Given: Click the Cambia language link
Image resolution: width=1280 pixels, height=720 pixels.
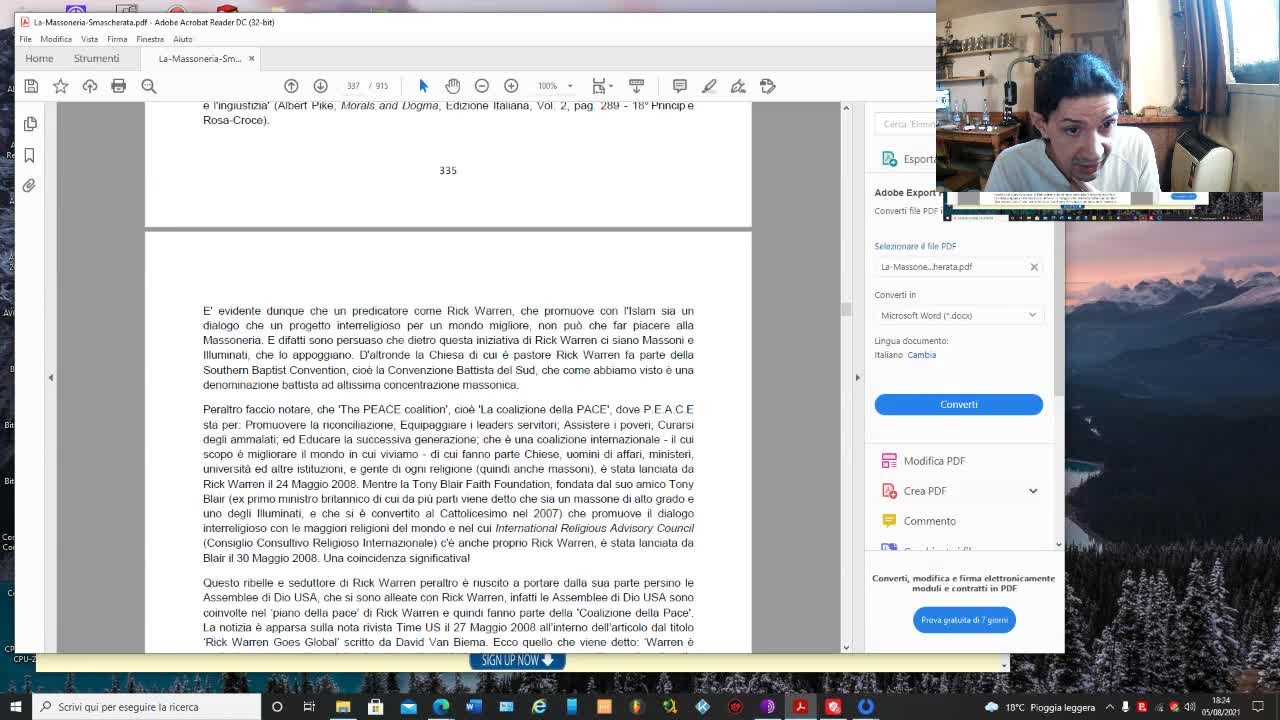Looking at the screenshot, I should [x=922, y=355].
